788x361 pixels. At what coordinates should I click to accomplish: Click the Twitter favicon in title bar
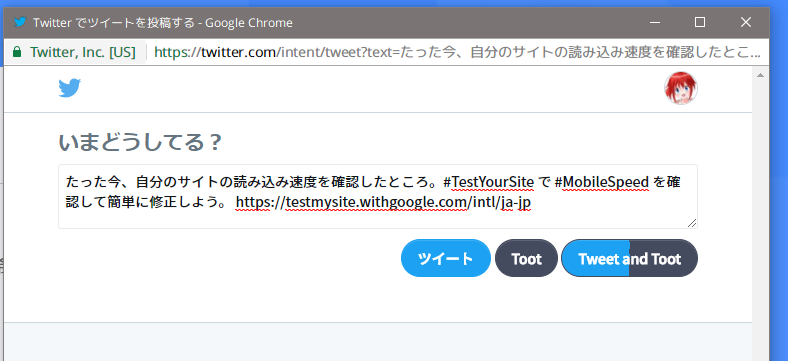[x=20, y=23]
